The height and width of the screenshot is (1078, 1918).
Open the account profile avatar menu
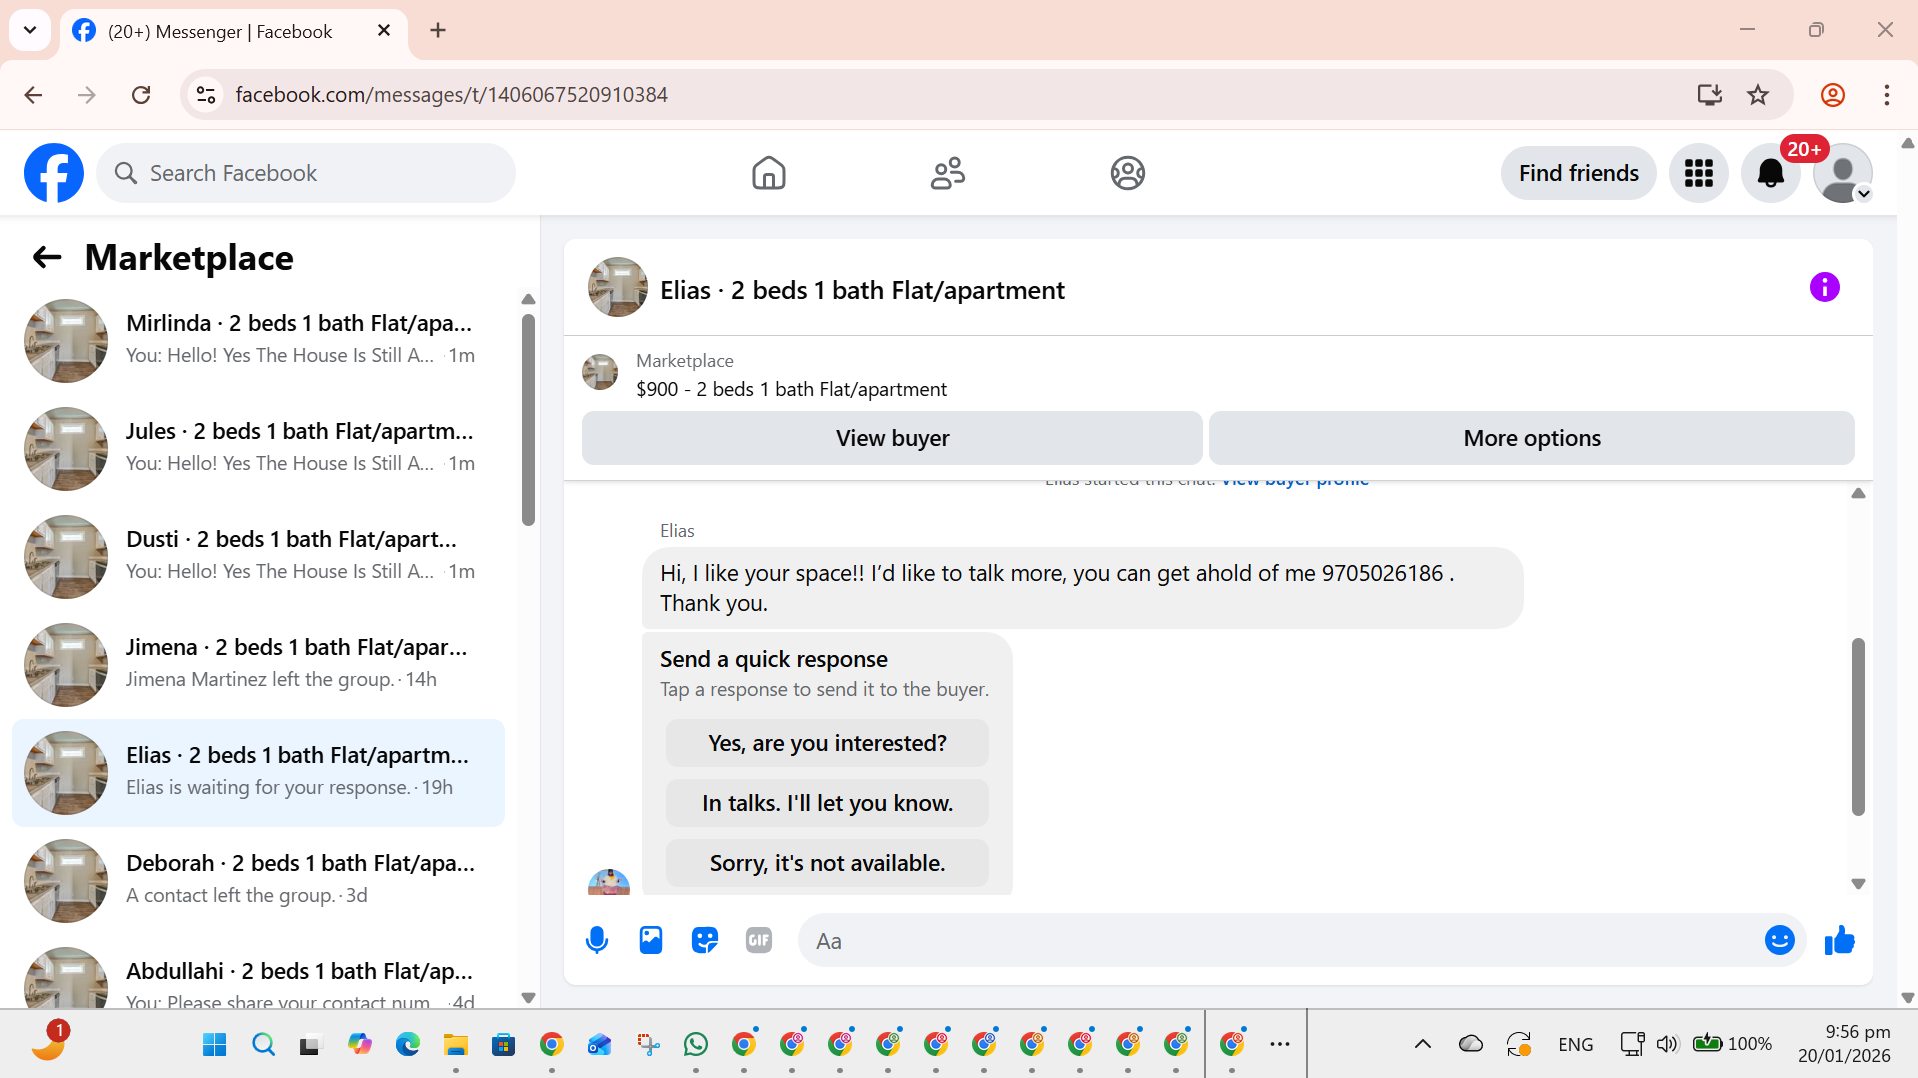point(1842,173)
